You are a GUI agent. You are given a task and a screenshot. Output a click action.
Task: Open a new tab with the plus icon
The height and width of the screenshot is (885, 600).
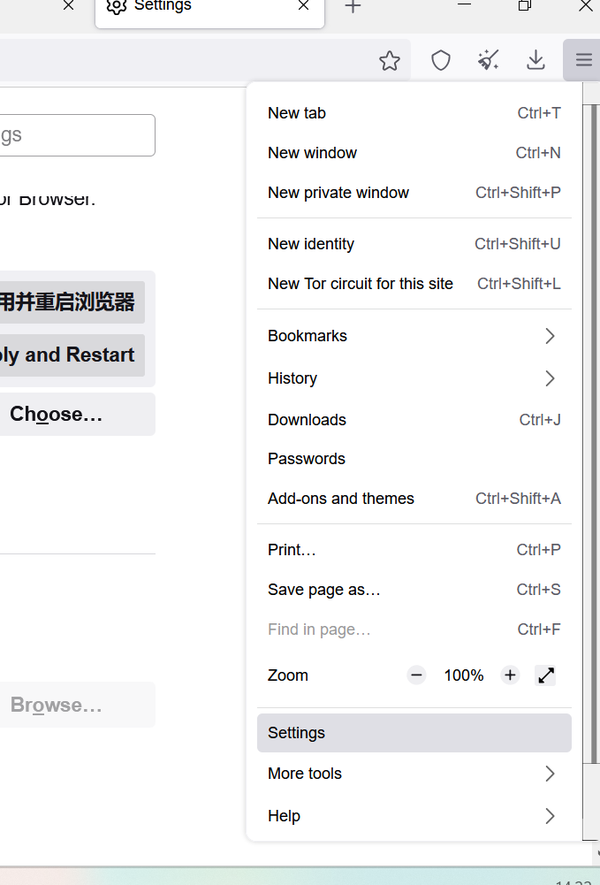coord(352,8)
